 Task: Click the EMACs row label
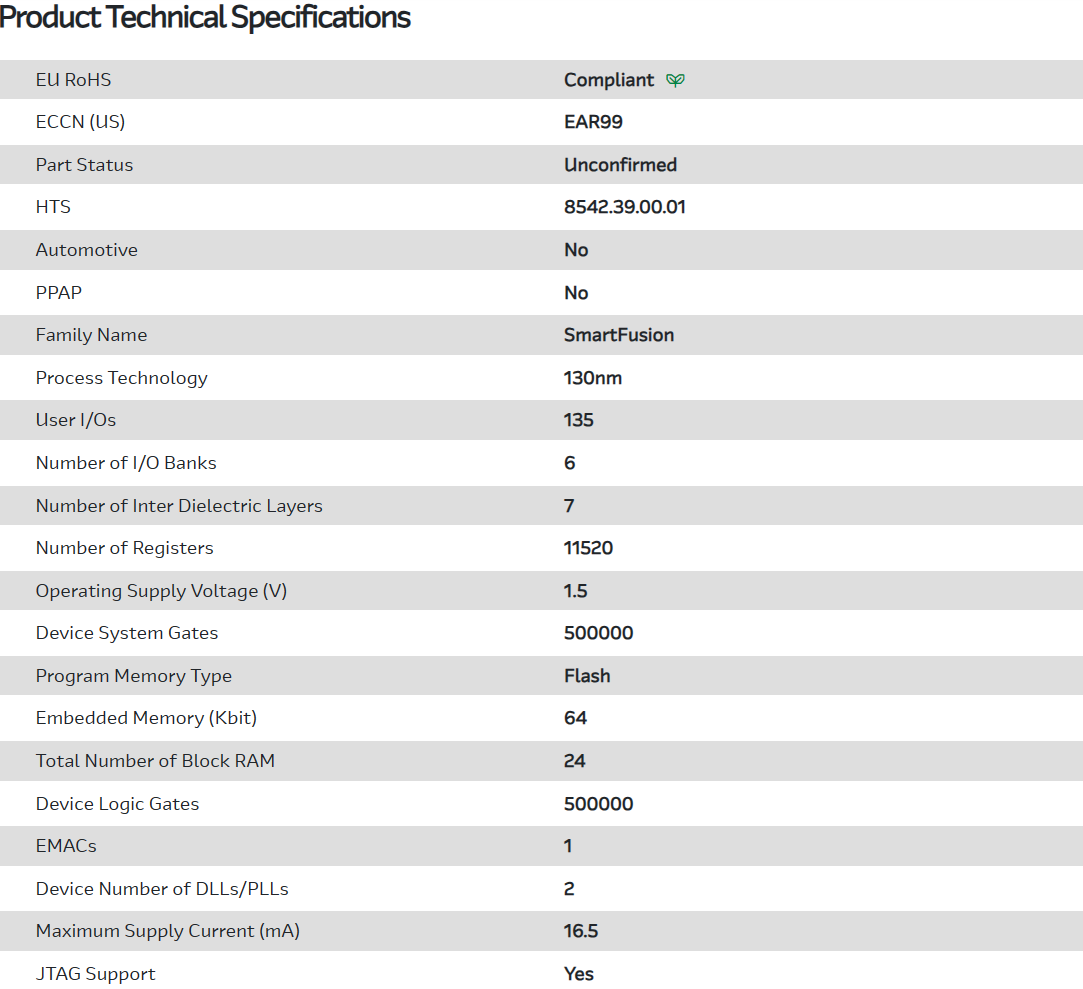(x=66, y=846)
